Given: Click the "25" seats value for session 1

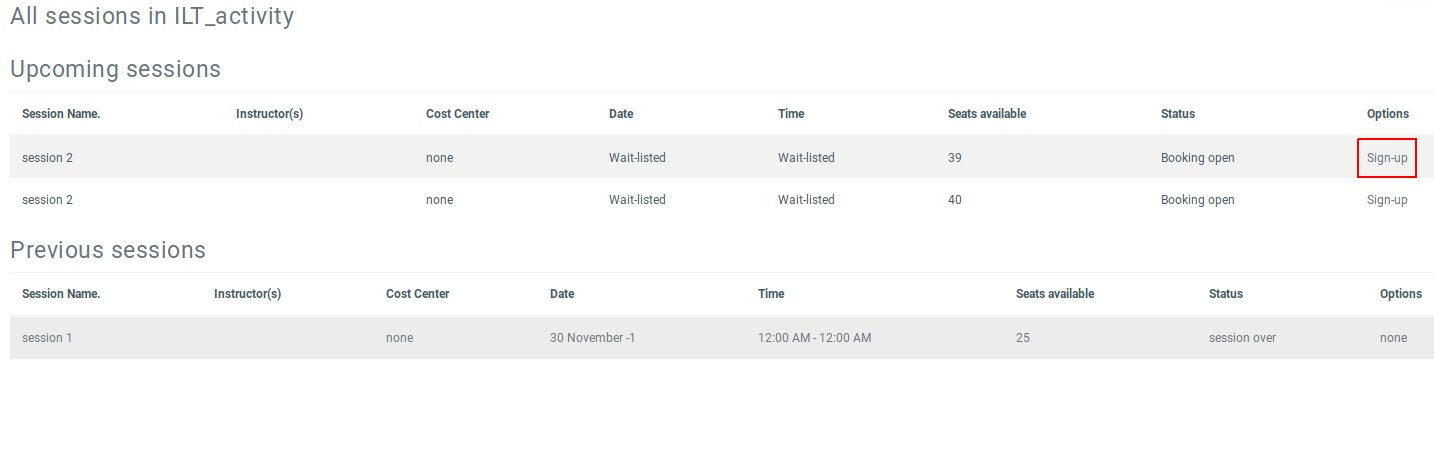Looking at the screenshot, I should click(x=1022, y=338).
